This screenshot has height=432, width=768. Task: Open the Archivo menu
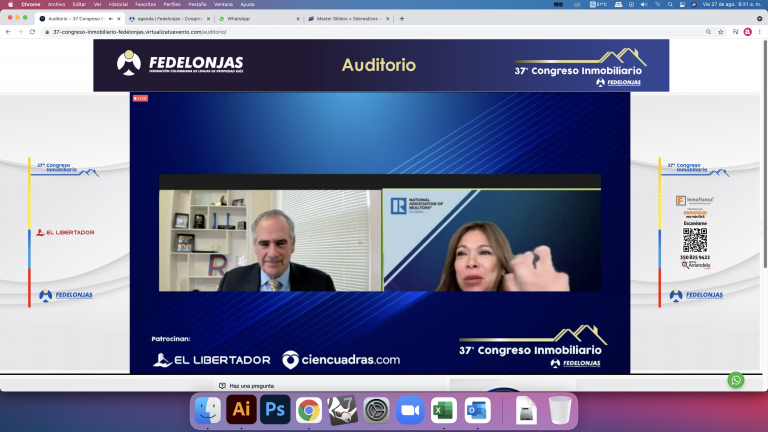coord(56,4)
